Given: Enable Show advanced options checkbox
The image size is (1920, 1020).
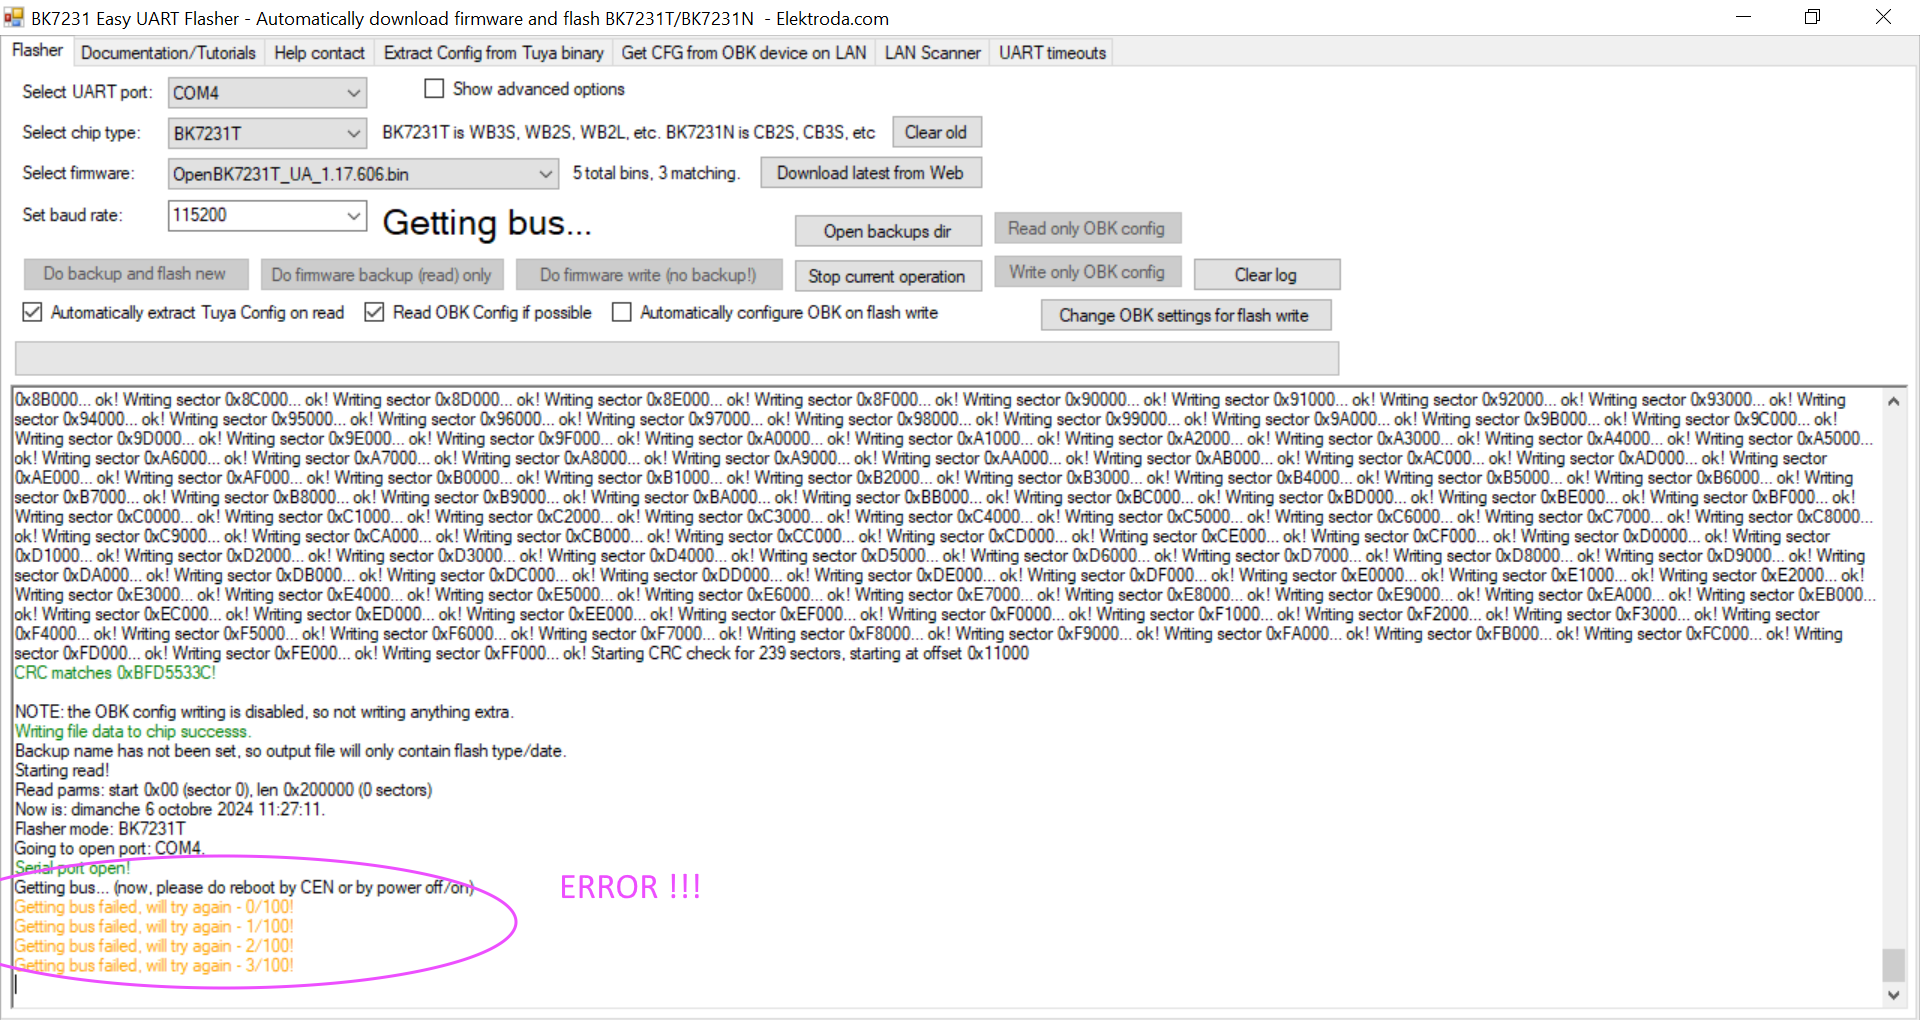Looking at the screenshot, I should tap(434, 89).
